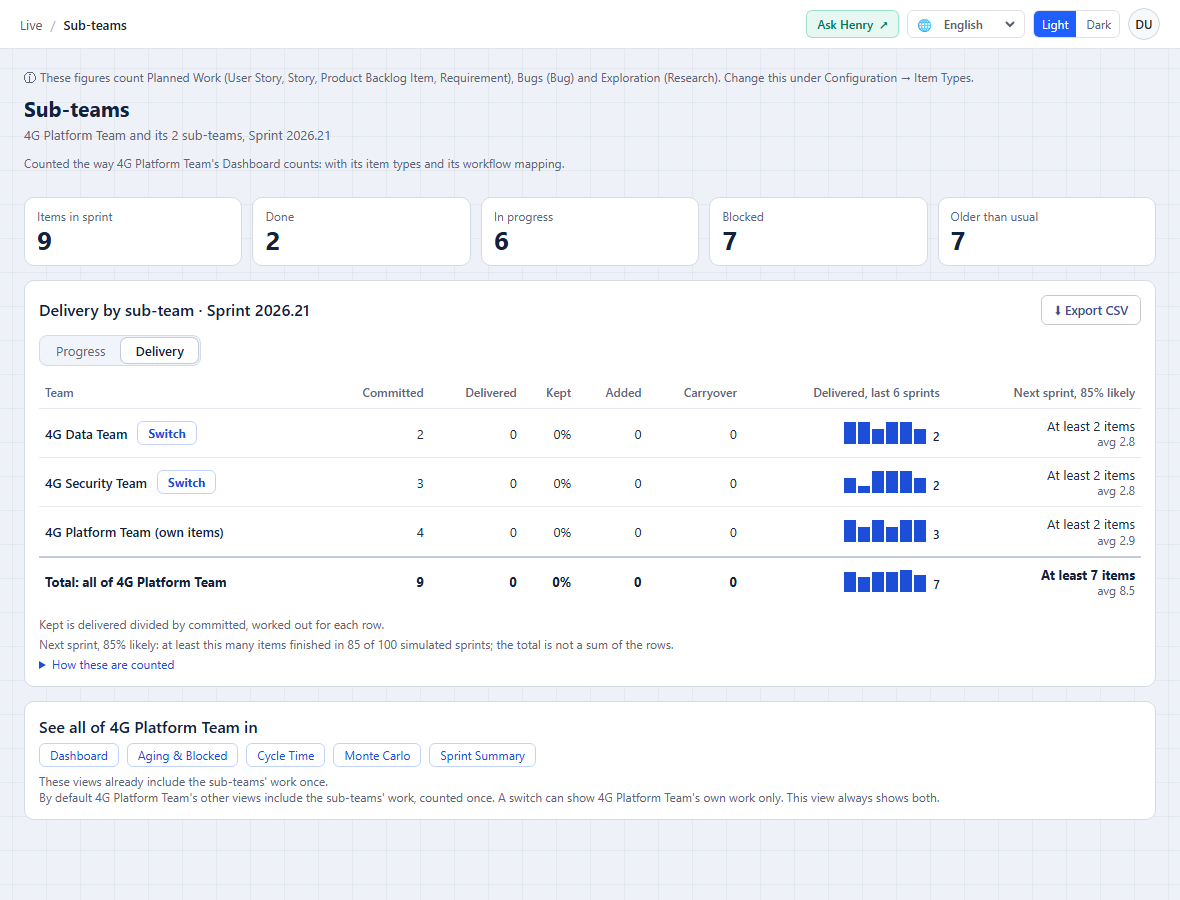Click the 'Sub-teams' page heading

[77, 110]
